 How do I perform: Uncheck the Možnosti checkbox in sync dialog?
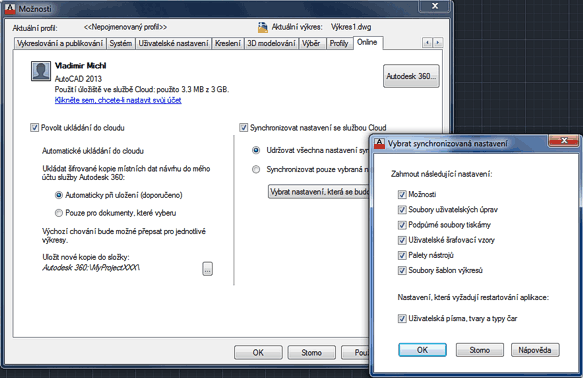pyautogui.click(x=402, y=194)
